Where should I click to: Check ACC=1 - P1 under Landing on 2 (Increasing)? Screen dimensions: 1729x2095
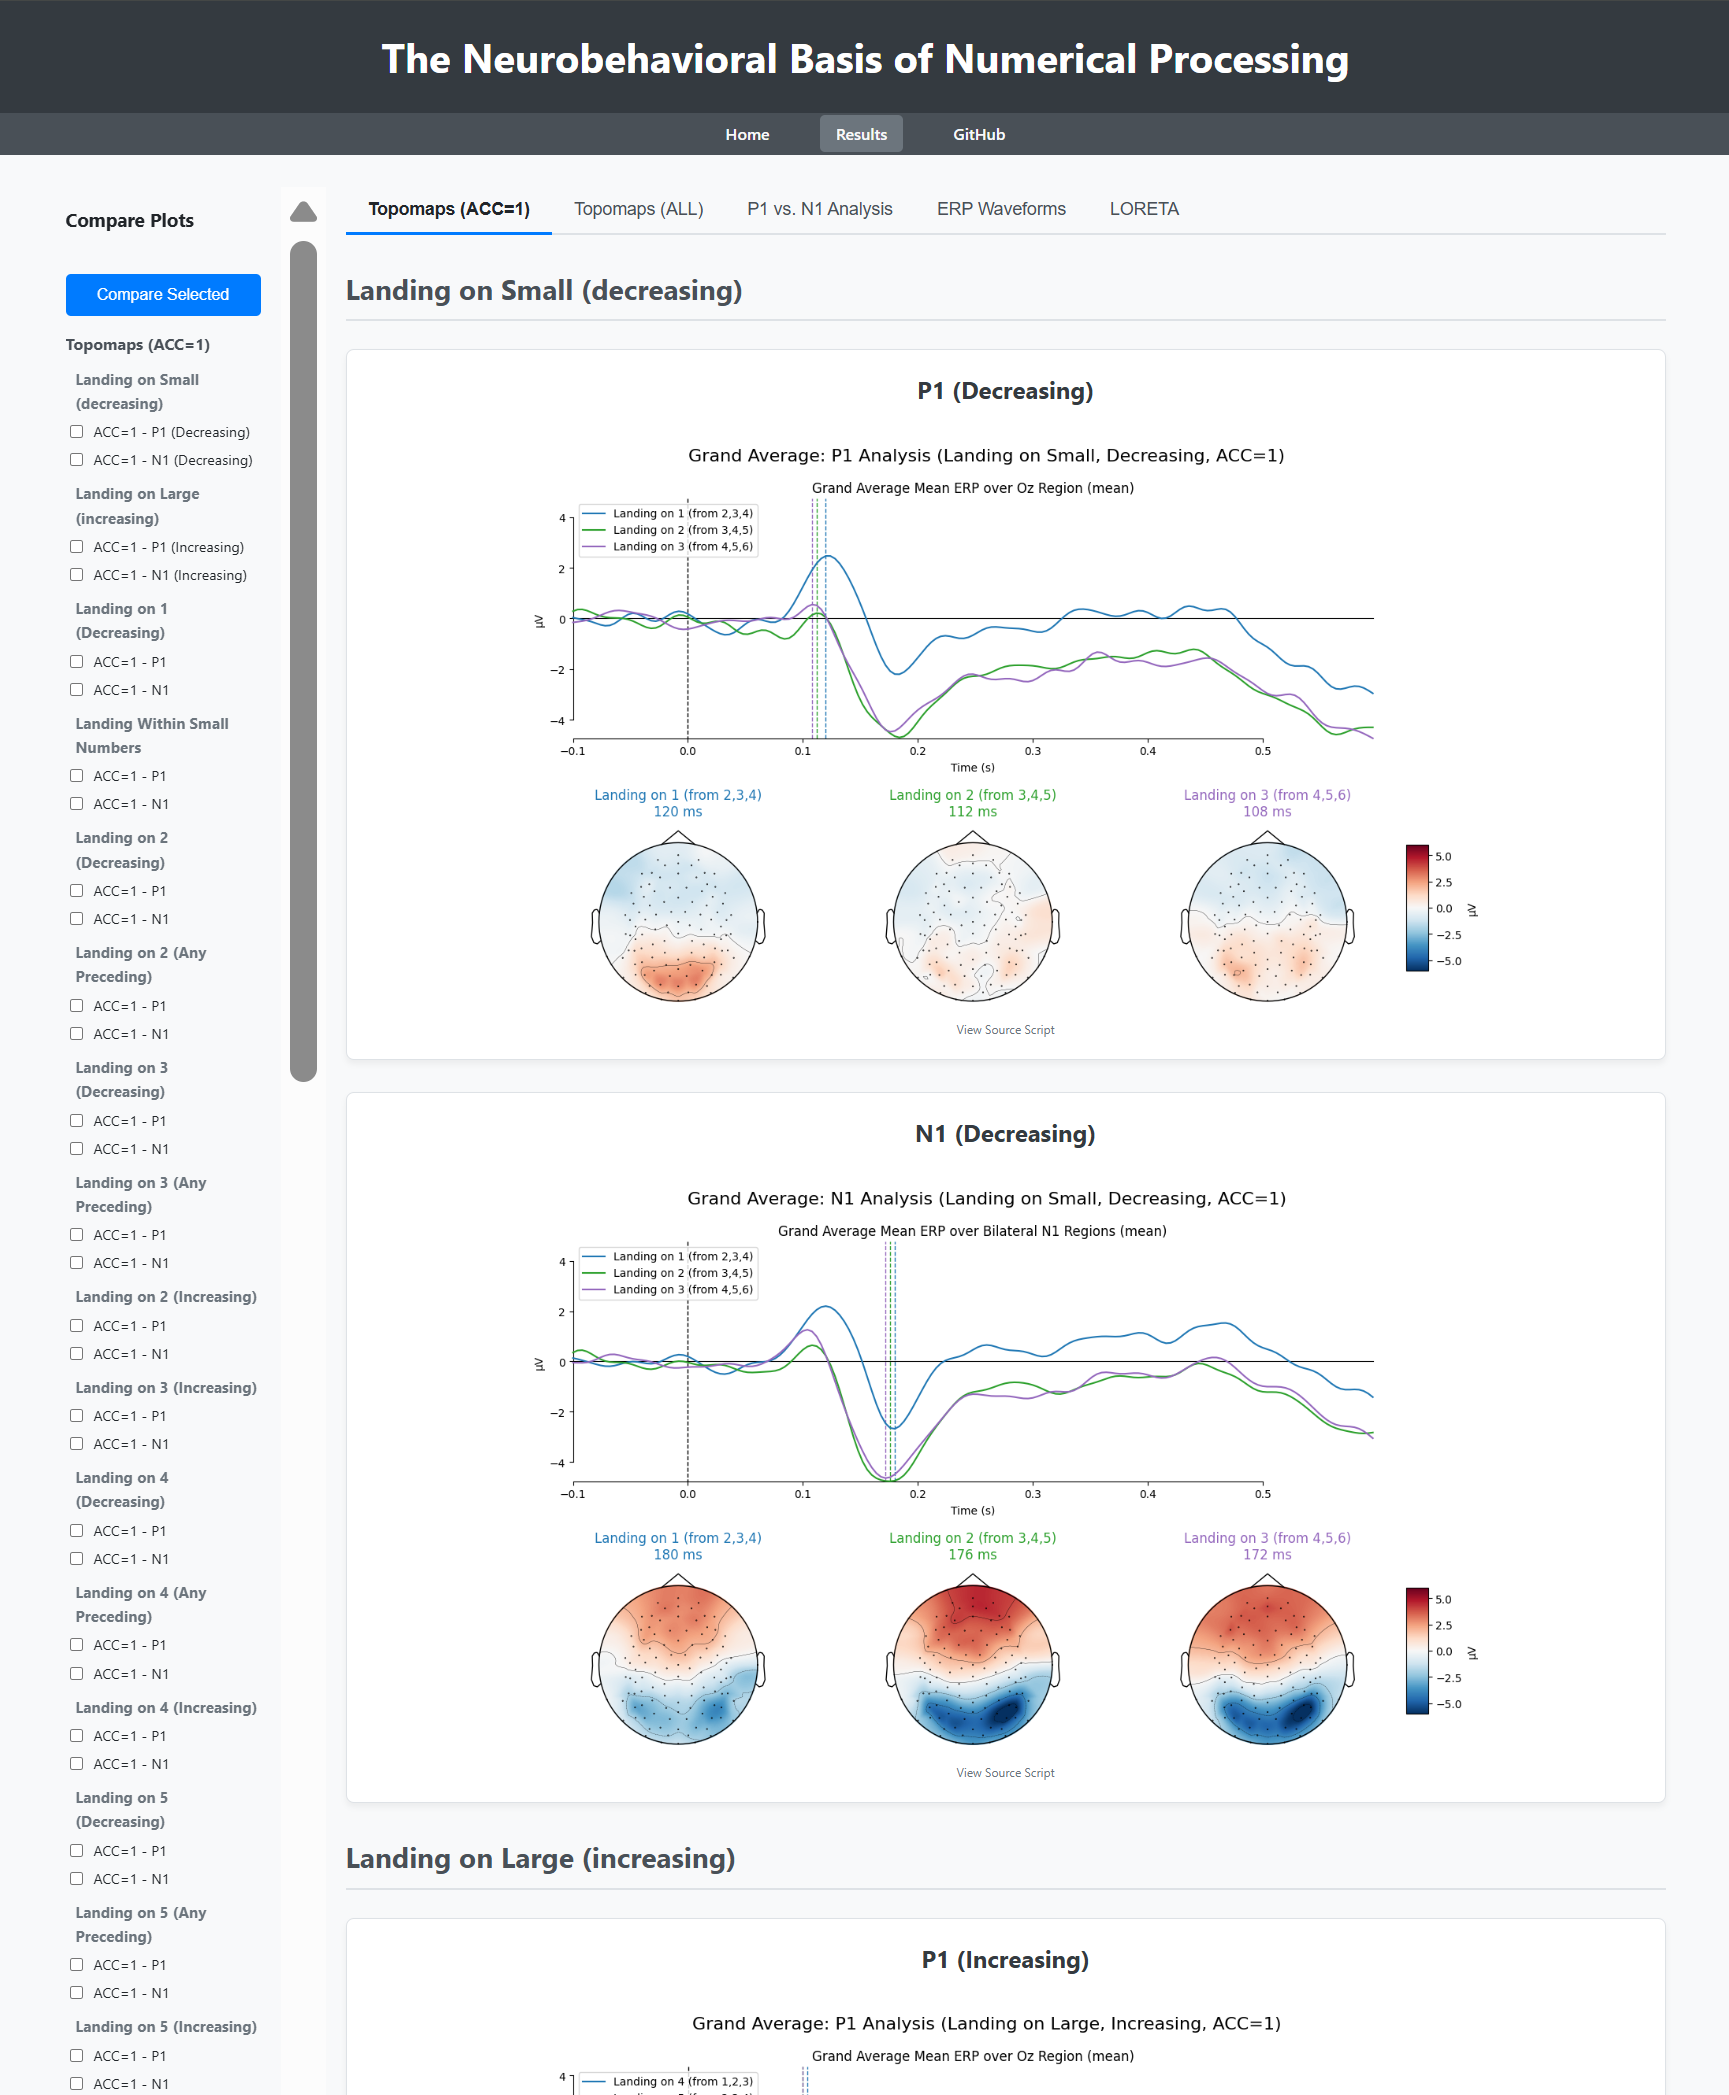77,1326
